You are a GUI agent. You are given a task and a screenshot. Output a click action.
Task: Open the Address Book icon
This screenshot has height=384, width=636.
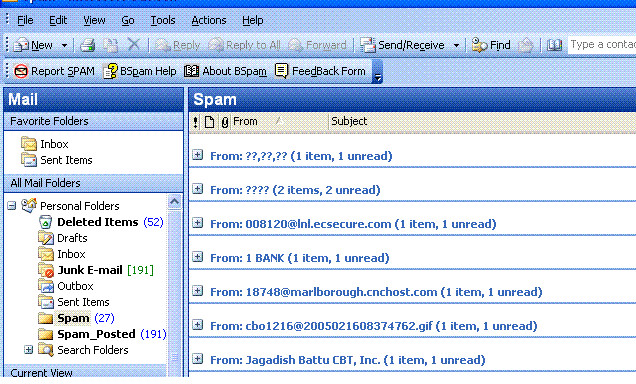tap(554, 45)
